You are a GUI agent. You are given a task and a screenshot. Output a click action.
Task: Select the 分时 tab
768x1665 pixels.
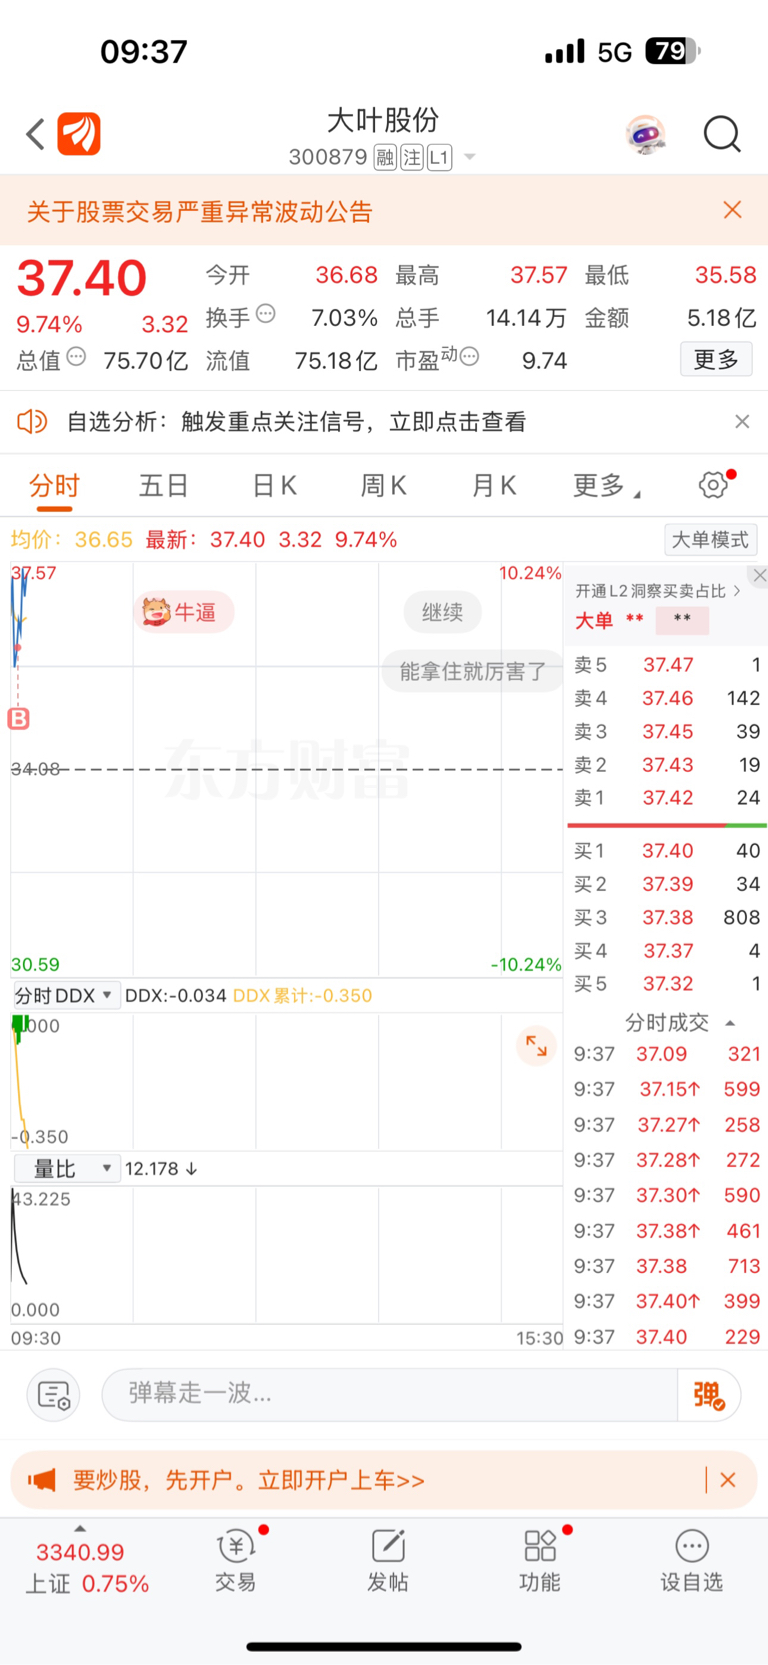(x=54, y=486)
